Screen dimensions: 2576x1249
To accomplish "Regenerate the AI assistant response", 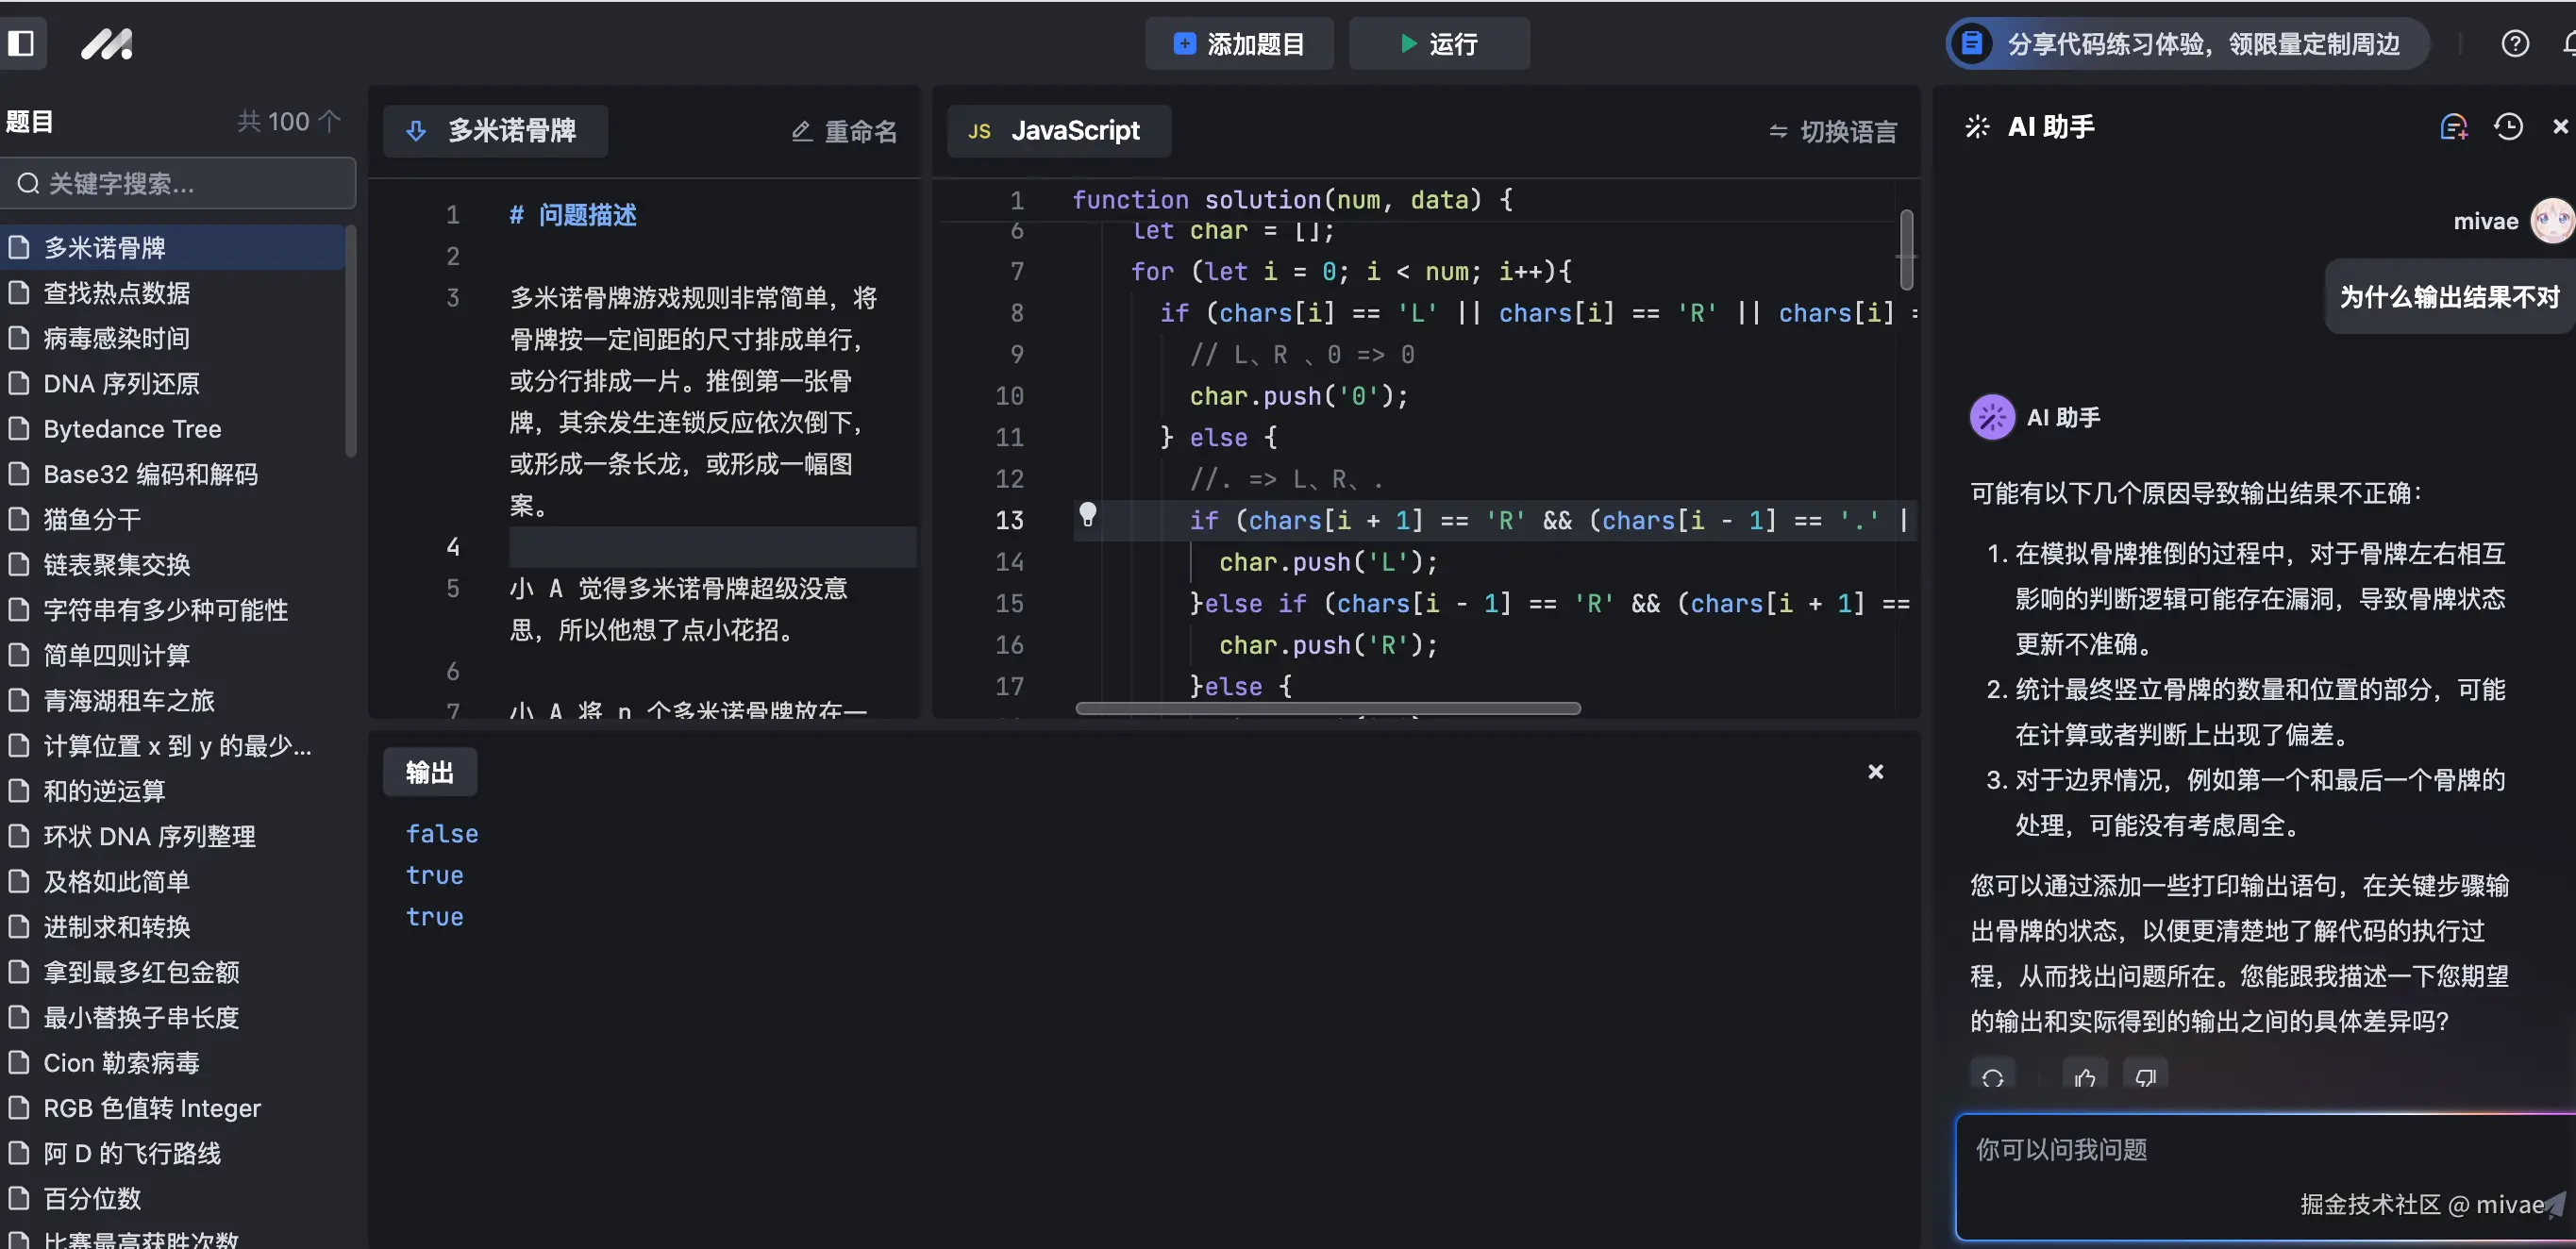I will pyautogui.click(x=1992, y=1078).
